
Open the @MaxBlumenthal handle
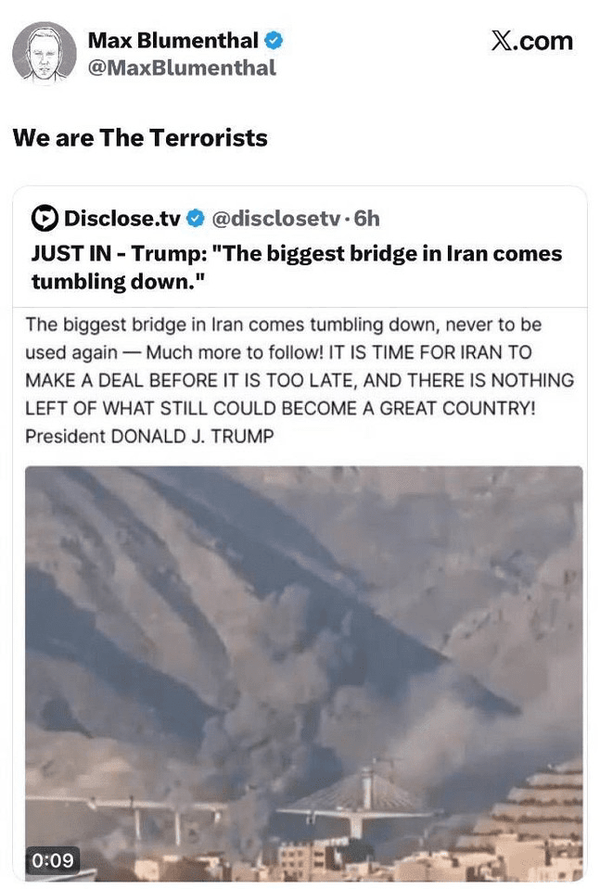(x=182, y=68)
